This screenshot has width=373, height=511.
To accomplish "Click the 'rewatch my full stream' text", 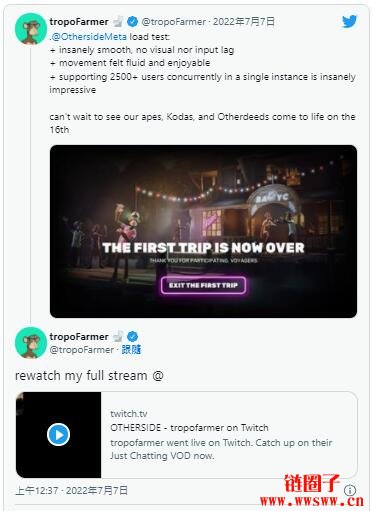I will 81,376.
